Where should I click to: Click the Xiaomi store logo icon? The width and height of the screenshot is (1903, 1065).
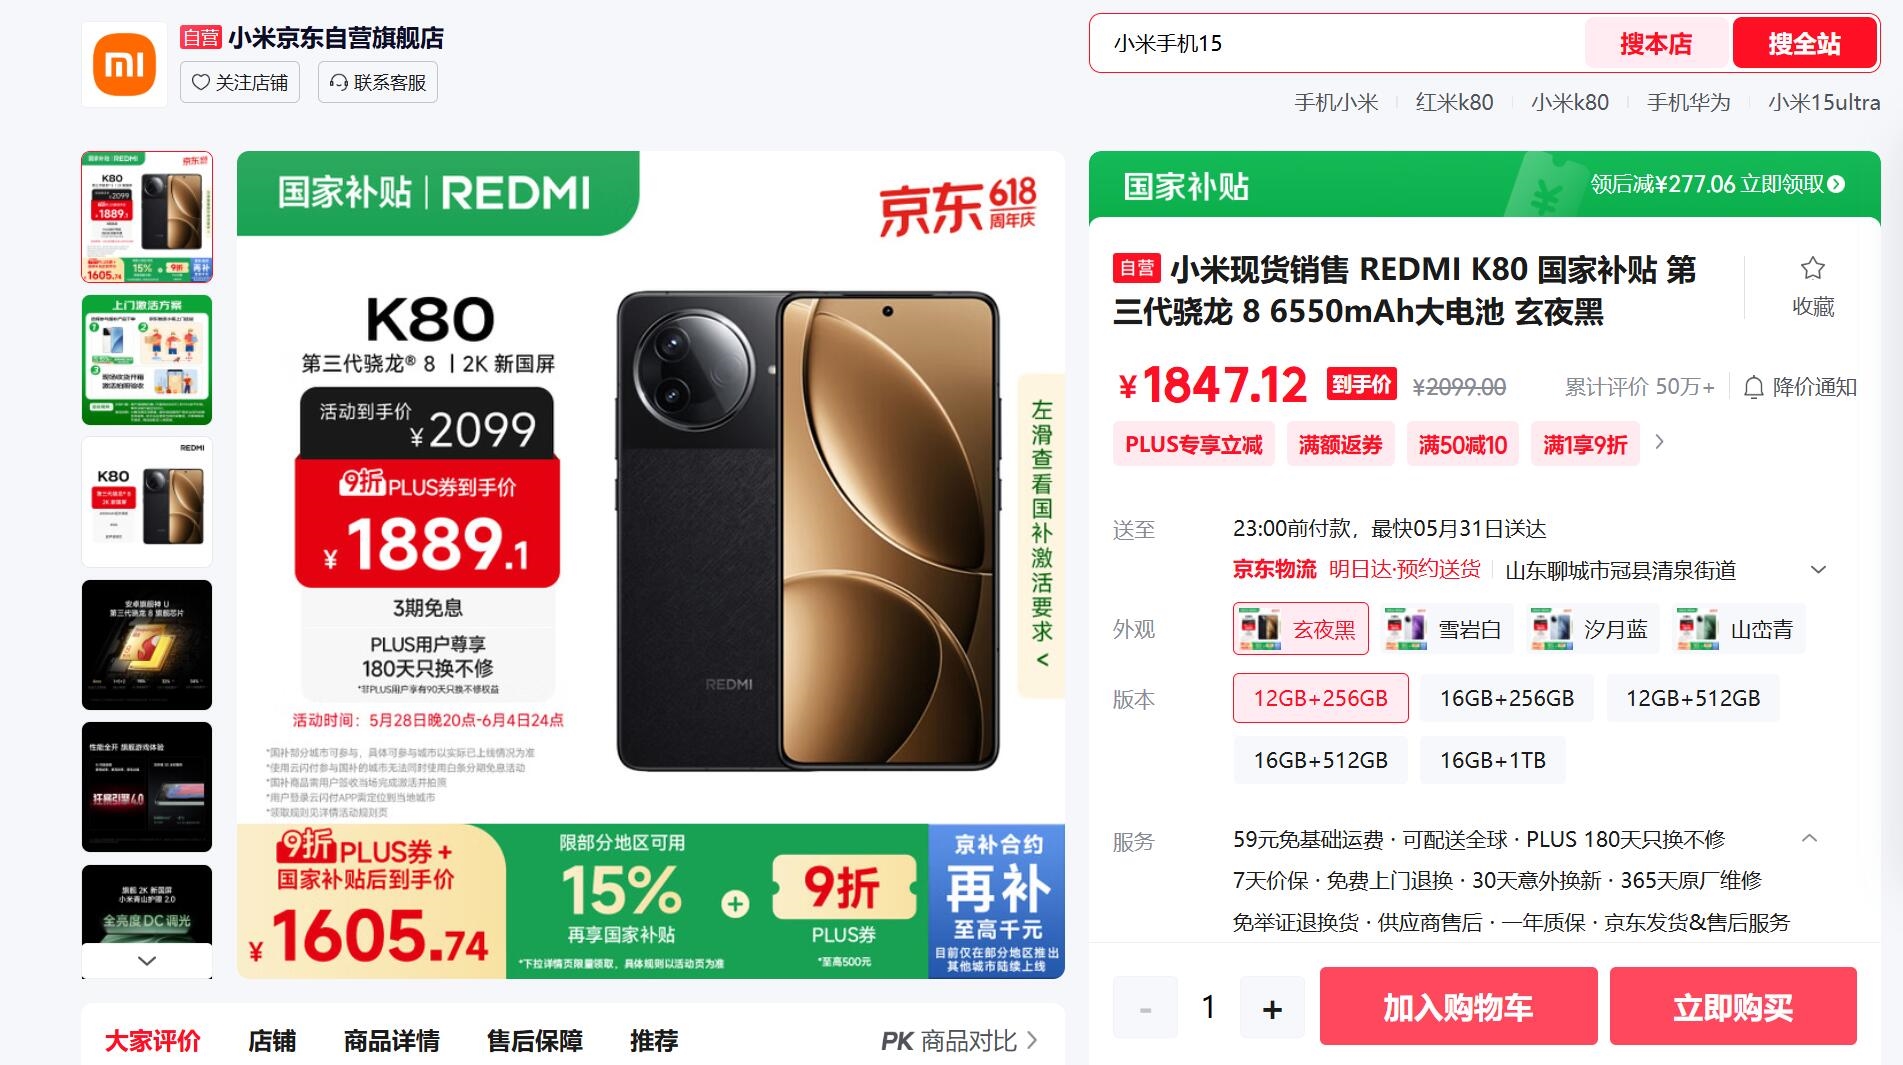[x=125, y=64]
